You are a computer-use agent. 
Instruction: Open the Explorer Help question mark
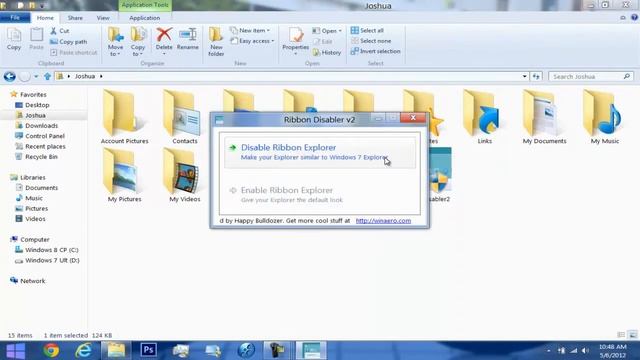634,18
